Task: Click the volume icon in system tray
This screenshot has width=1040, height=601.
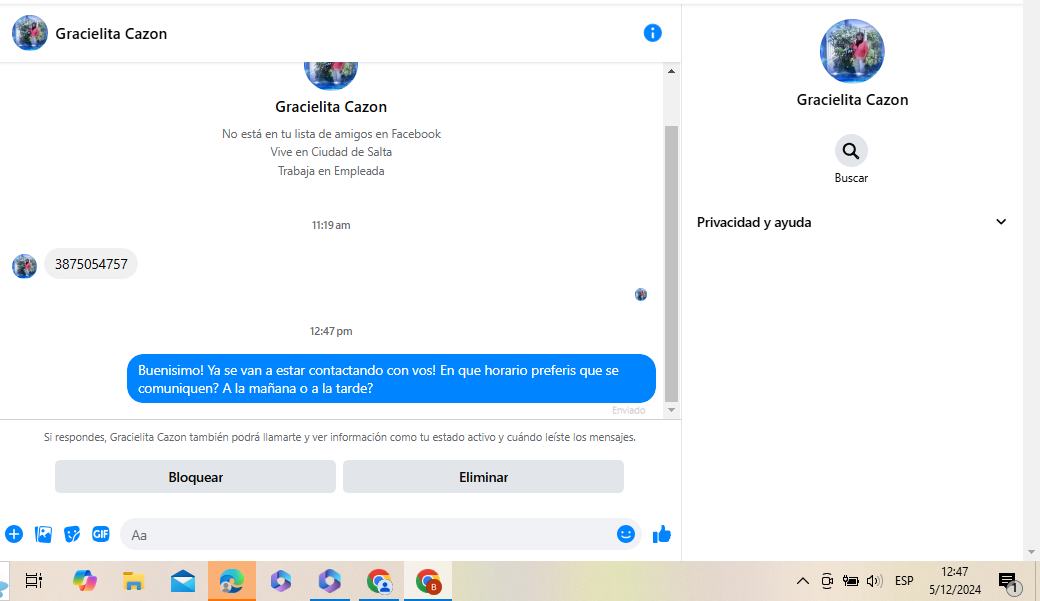Action: click(x=874, y=581)
